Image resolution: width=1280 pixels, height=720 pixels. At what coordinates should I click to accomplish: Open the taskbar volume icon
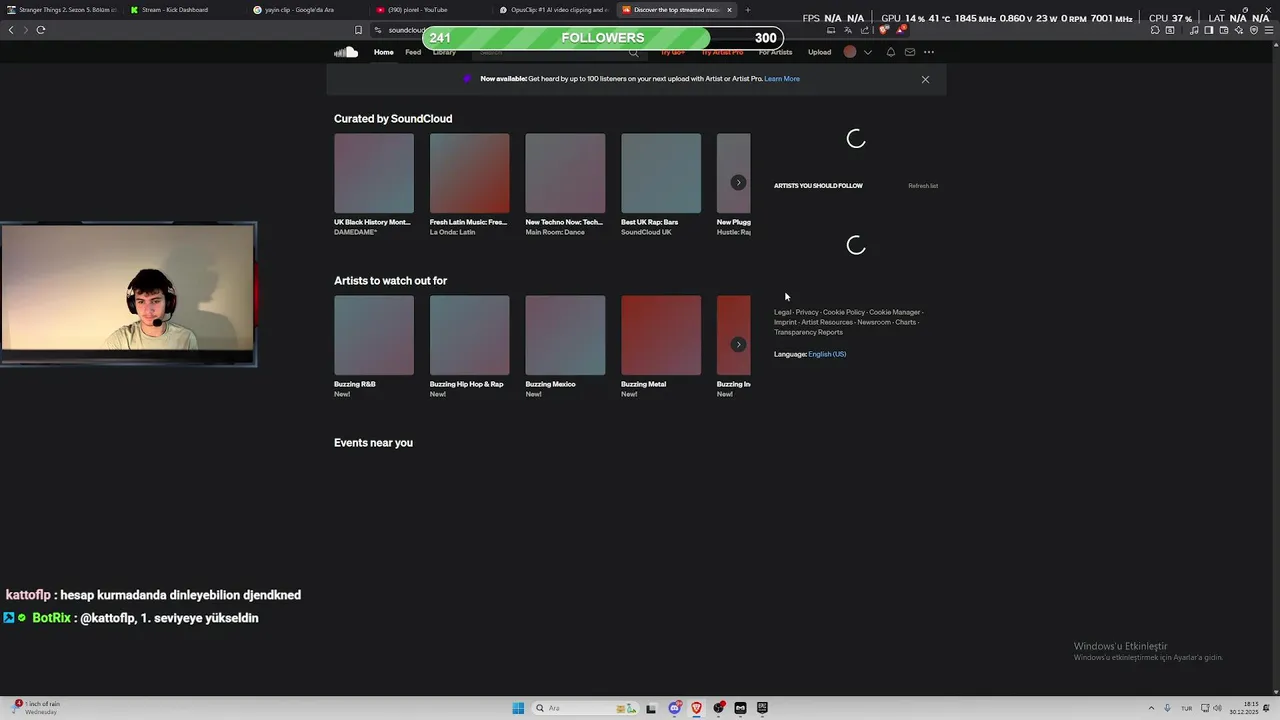pyautogui.click(x=1218, y=708)
